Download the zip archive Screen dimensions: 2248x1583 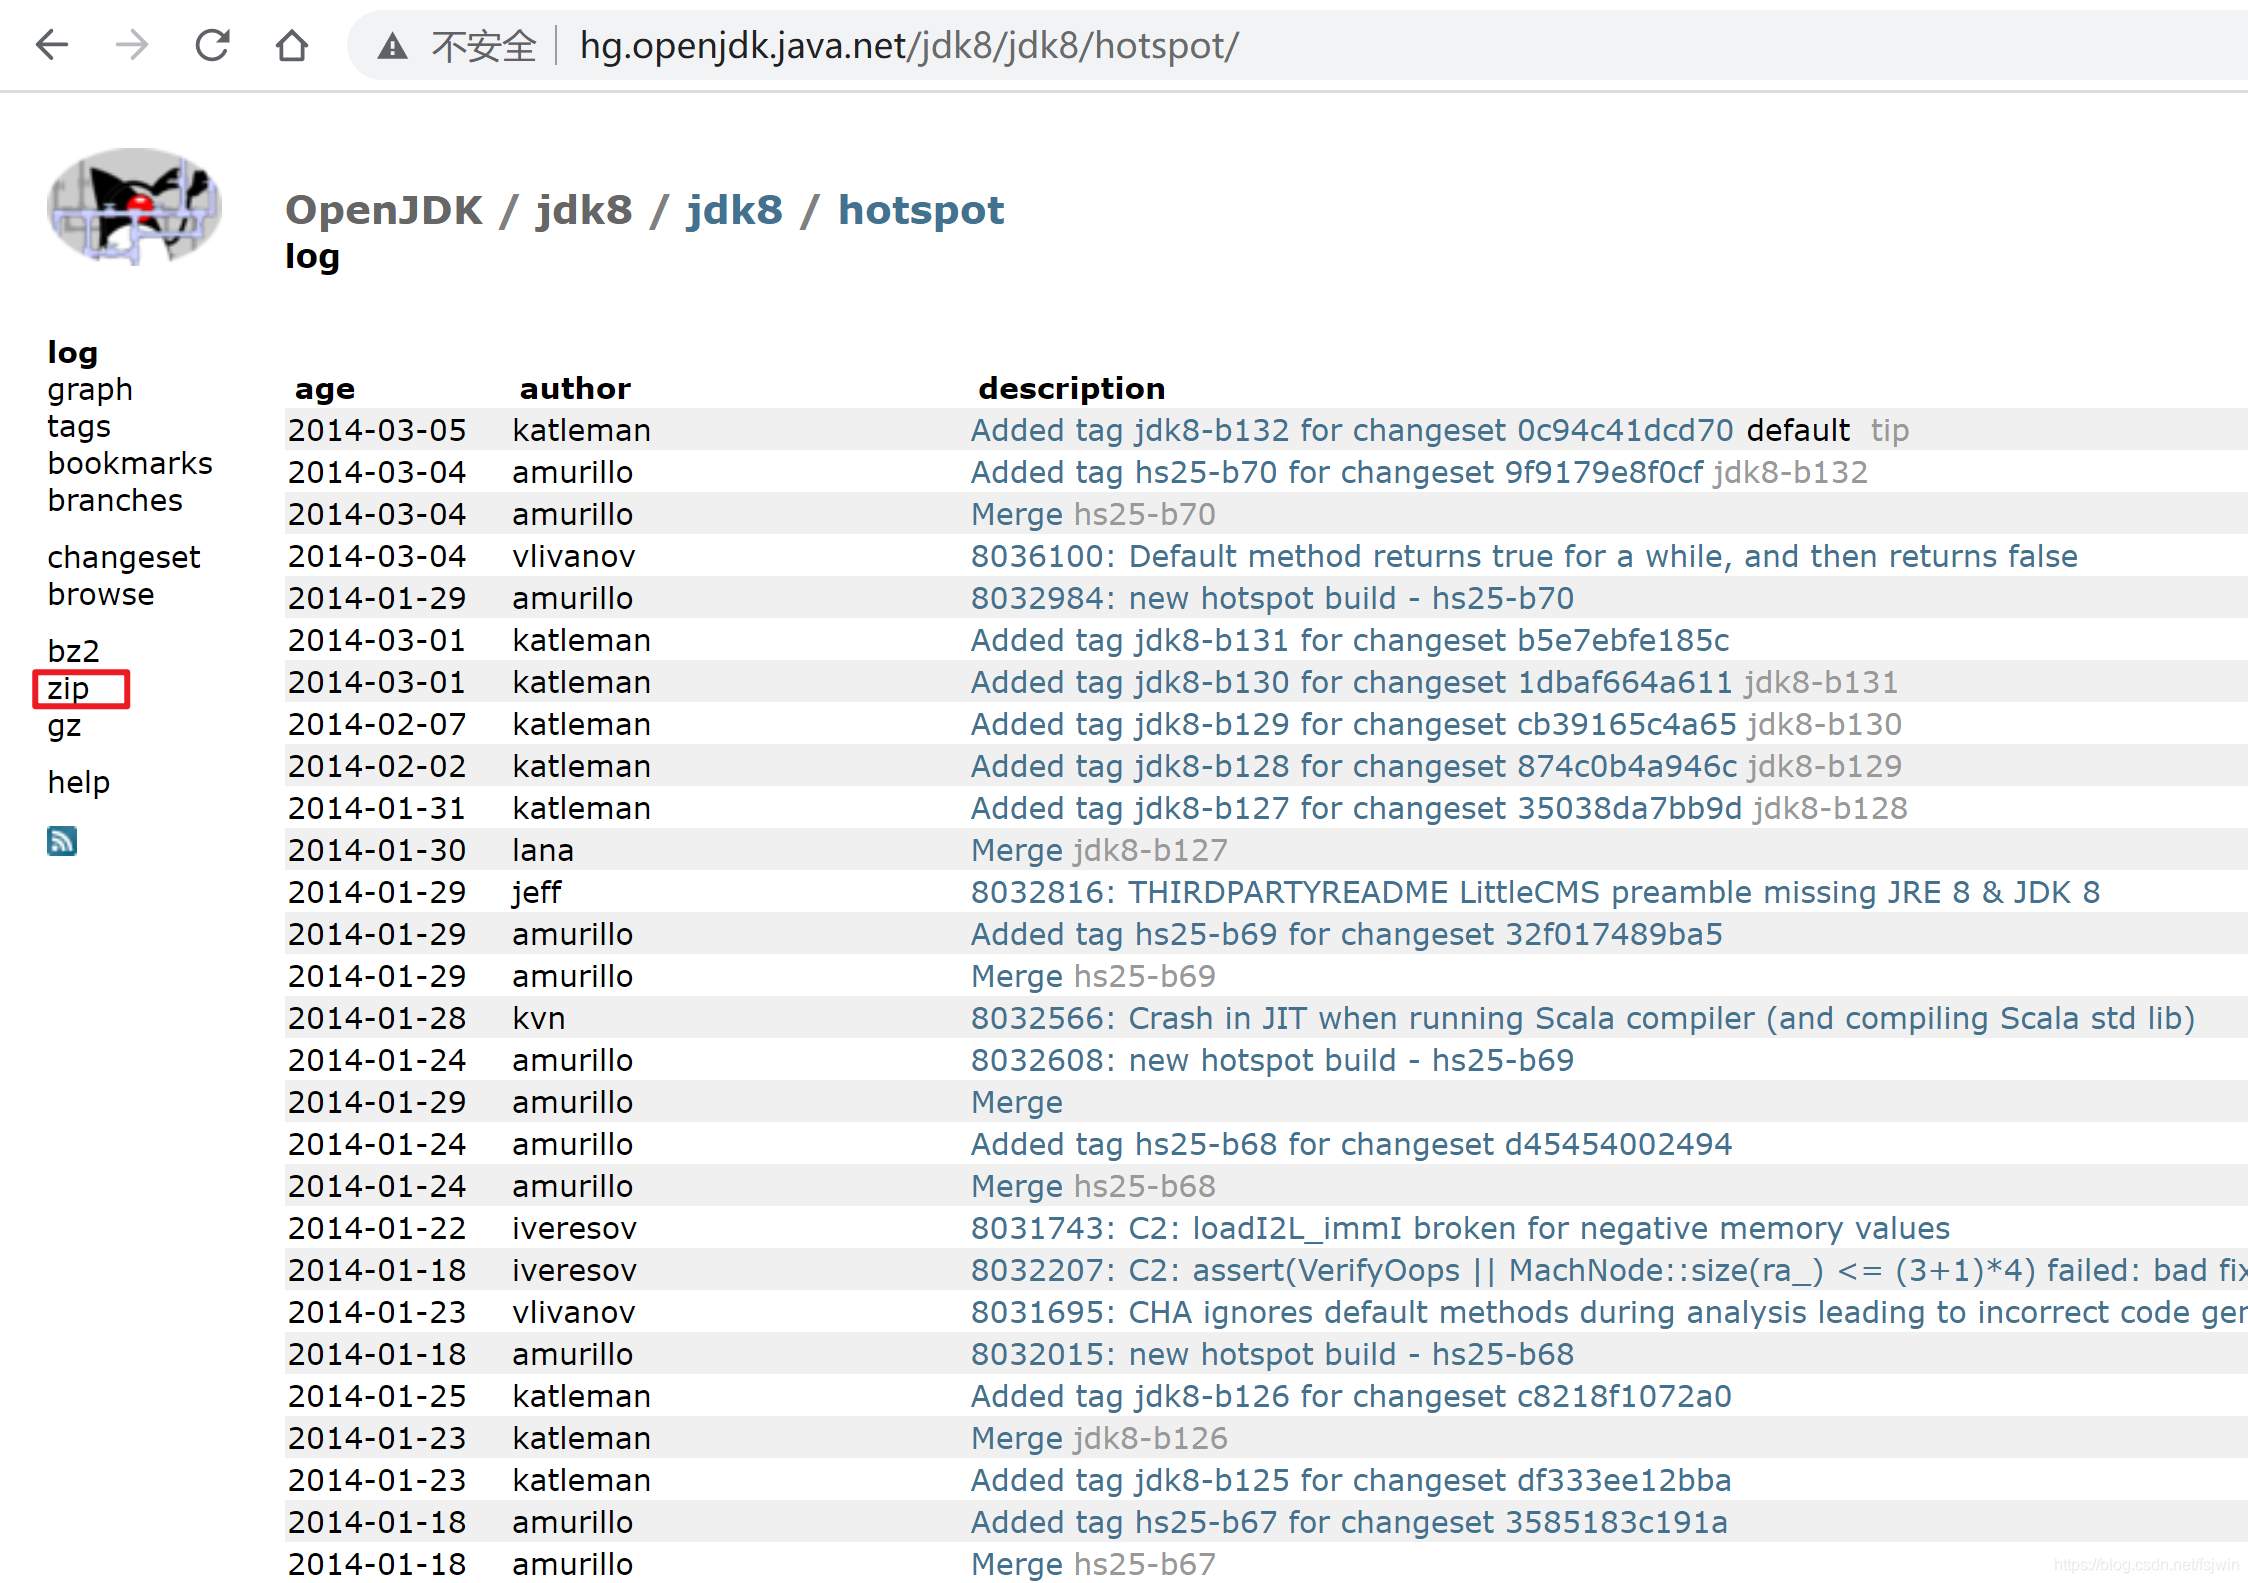(68, 689)
